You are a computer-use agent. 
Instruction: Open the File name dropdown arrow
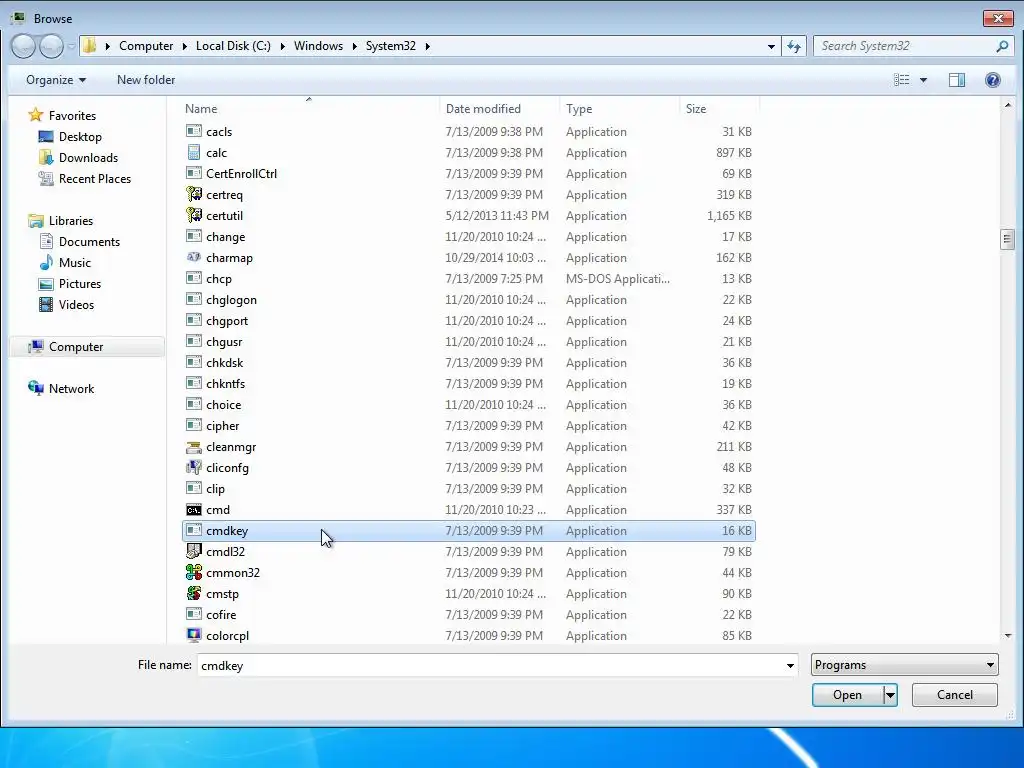(x=790, y=665)
